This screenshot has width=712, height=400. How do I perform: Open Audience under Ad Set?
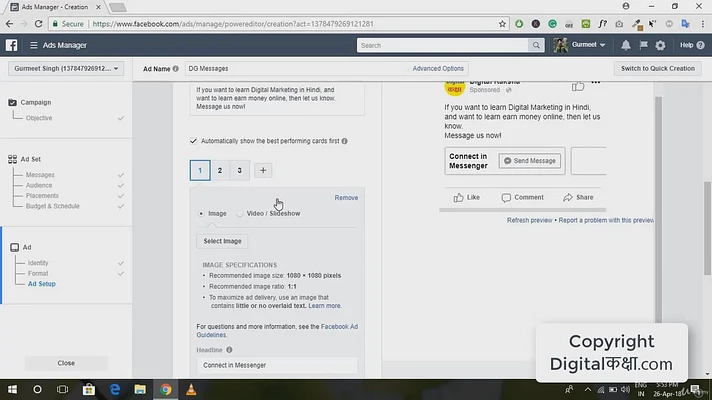point(39,185)
